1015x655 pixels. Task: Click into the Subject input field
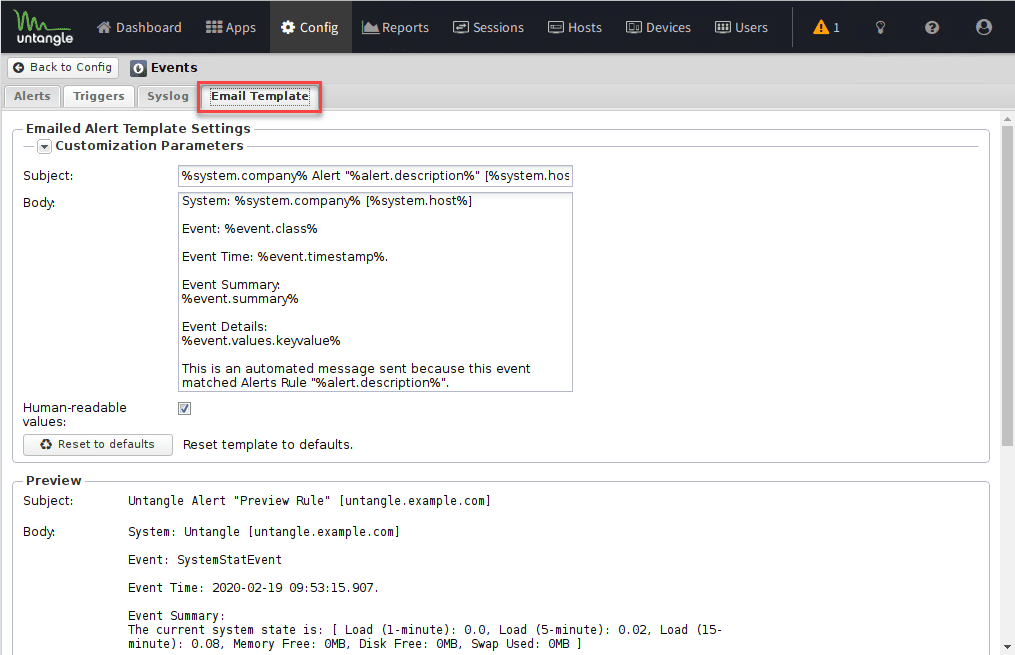point(375,176)
